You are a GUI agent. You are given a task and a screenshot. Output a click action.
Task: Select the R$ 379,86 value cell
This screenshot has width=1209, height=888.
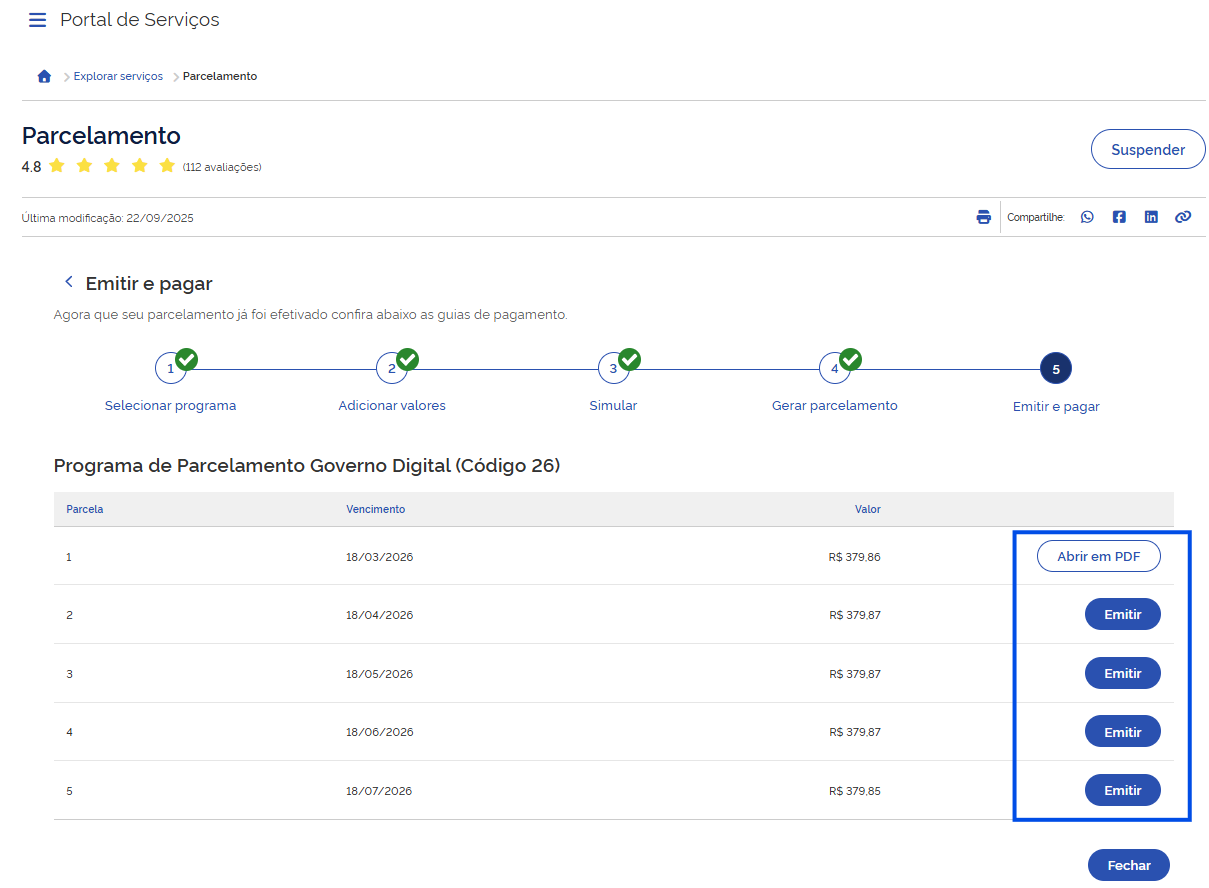pyautogui.click(x=855, y=557)
